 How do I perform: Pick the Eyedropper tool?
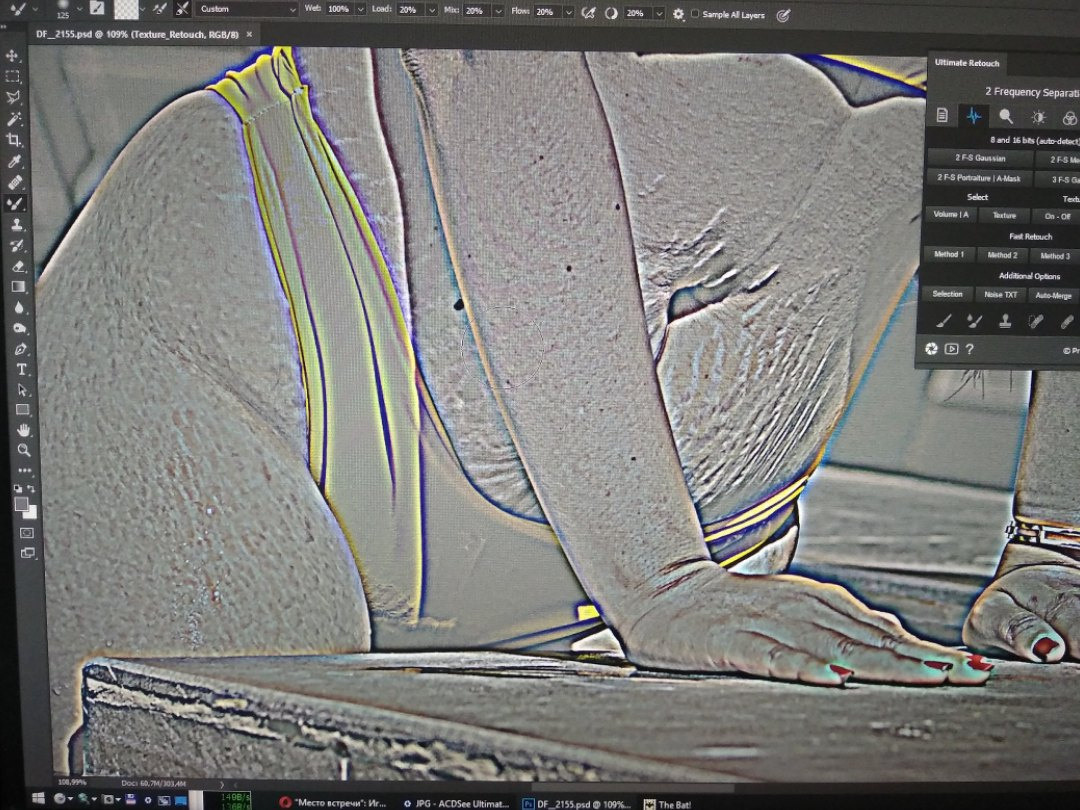[15, 162]
